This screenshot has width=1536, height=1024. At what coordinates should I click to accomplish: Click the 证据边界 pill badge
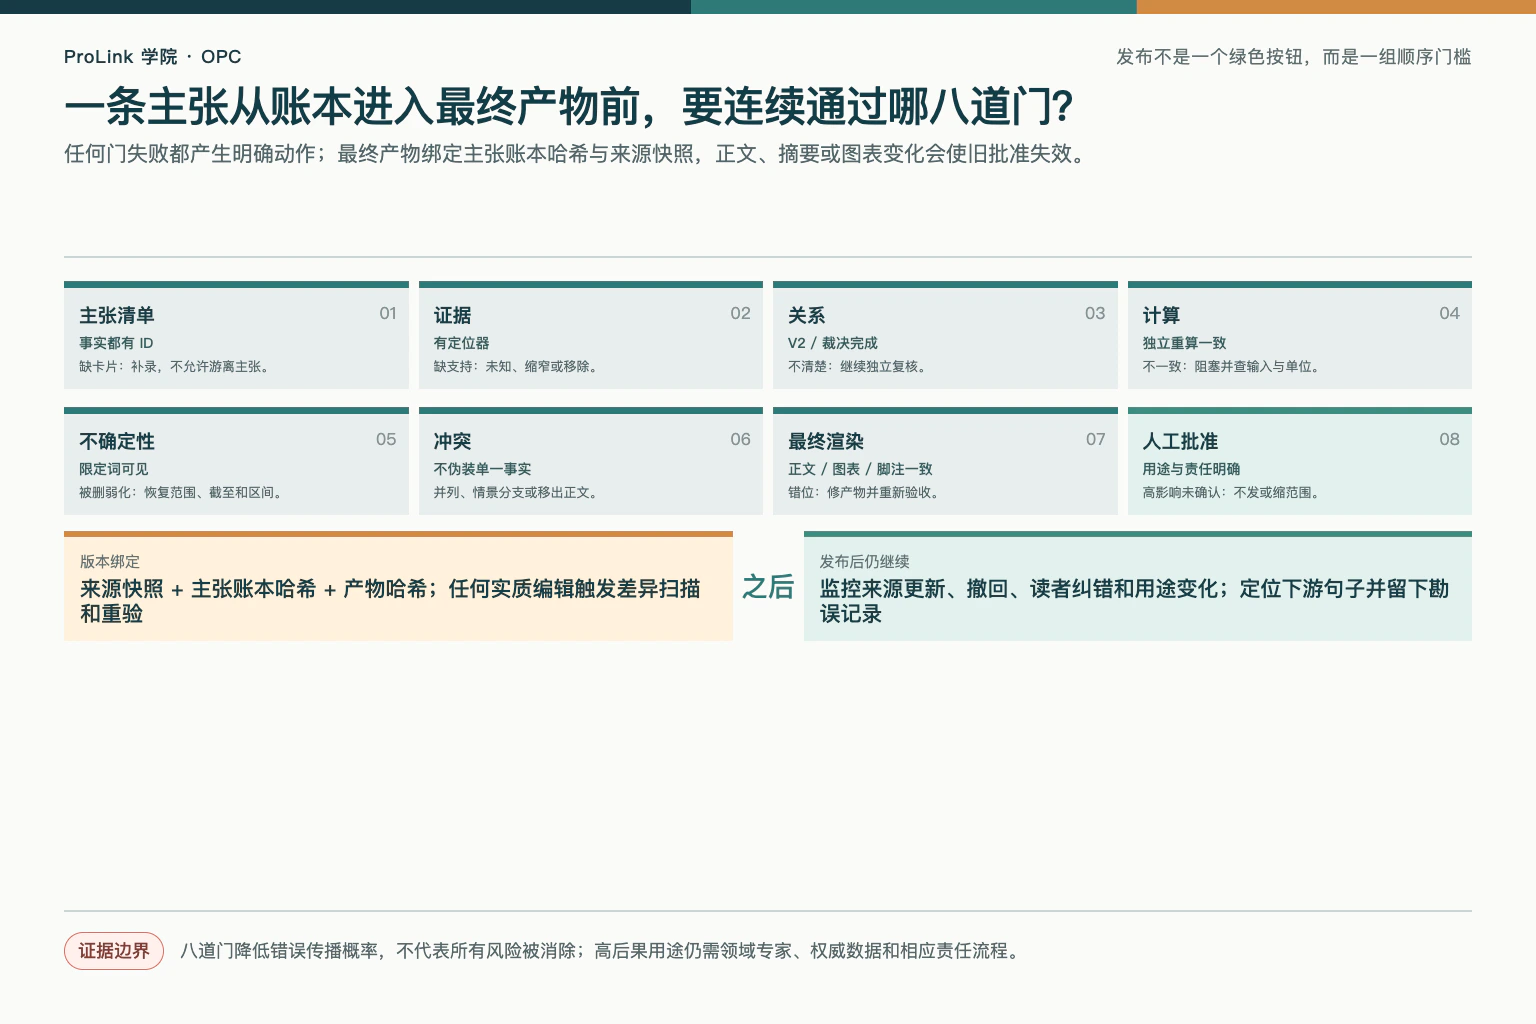(x=114, y=951)
